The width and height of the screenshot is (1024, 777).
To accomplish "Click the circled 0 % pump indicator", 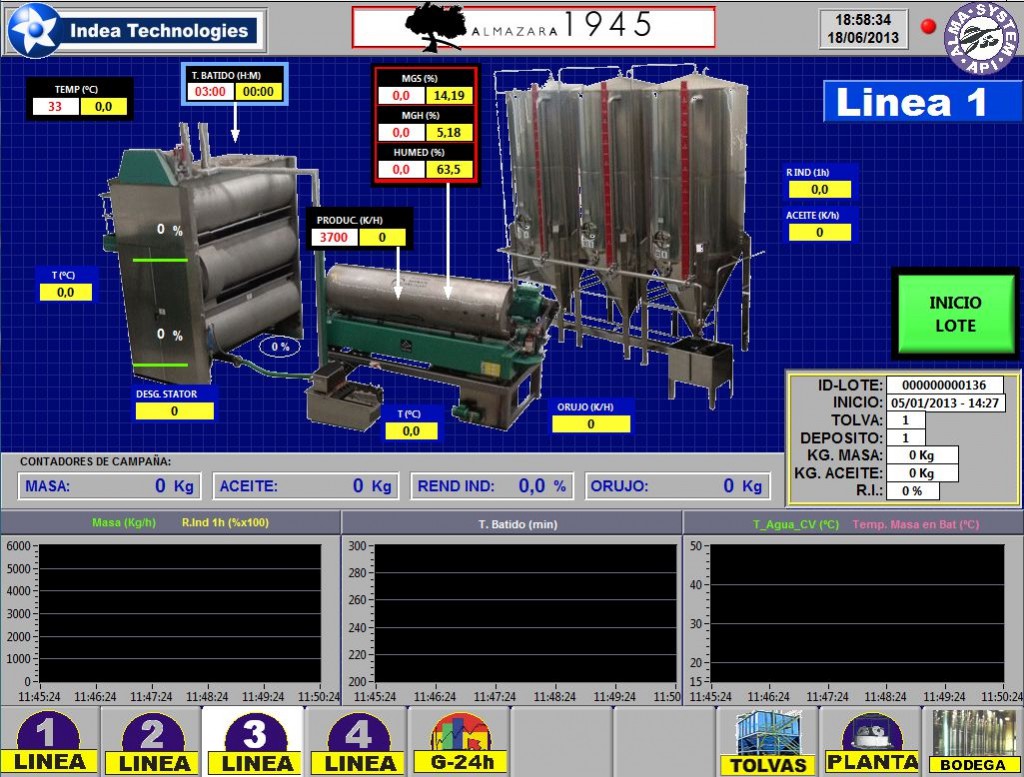I will pos(280,346).
